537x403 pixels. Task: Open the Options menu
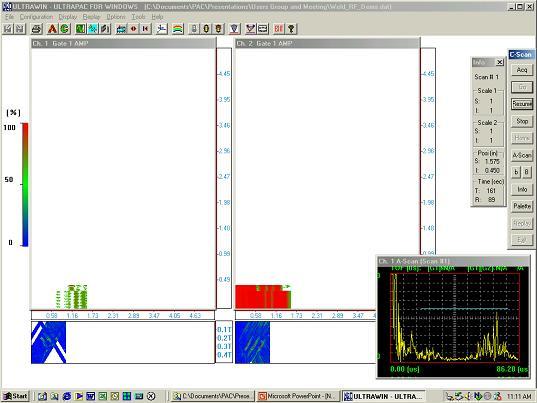(116, 17)
